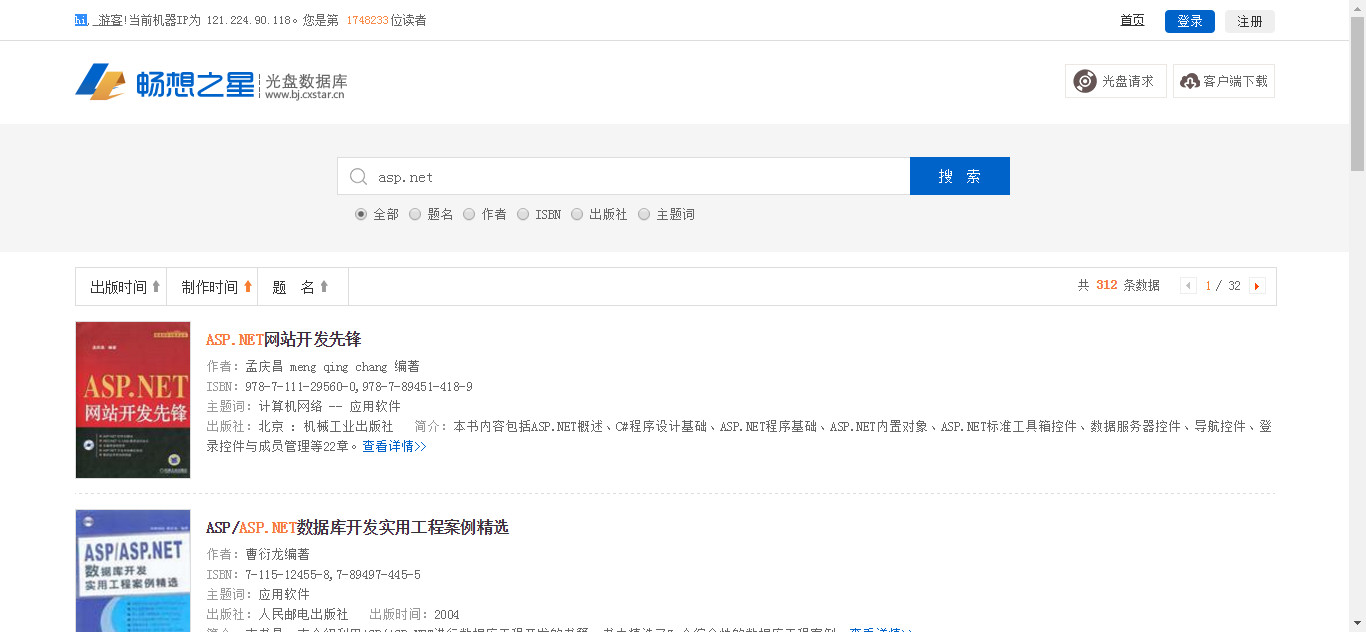
Task: Open 客户端下载 client download button
Action: tap(1224, 81)
